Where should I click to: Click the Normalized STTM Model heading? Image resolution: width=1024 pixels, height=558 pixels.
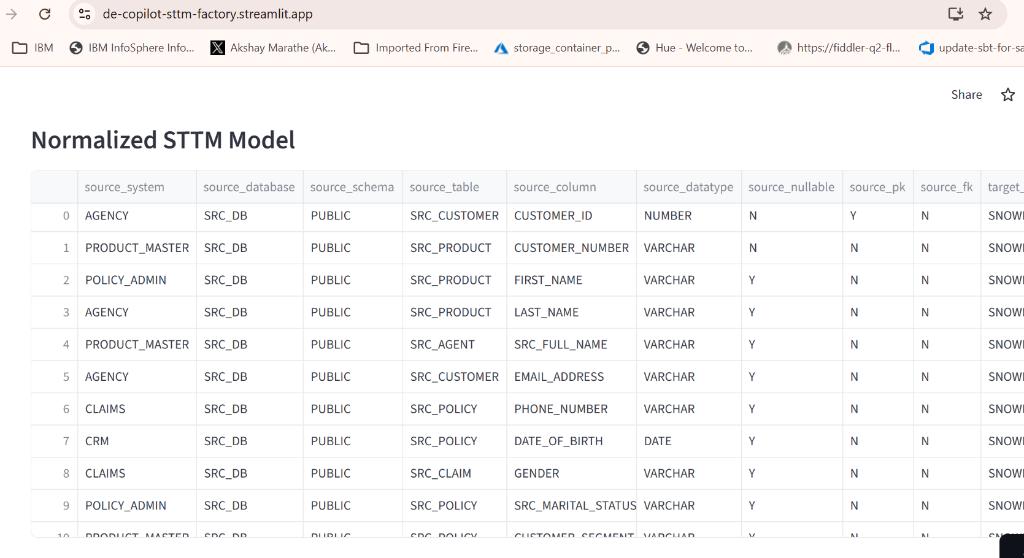163,140
